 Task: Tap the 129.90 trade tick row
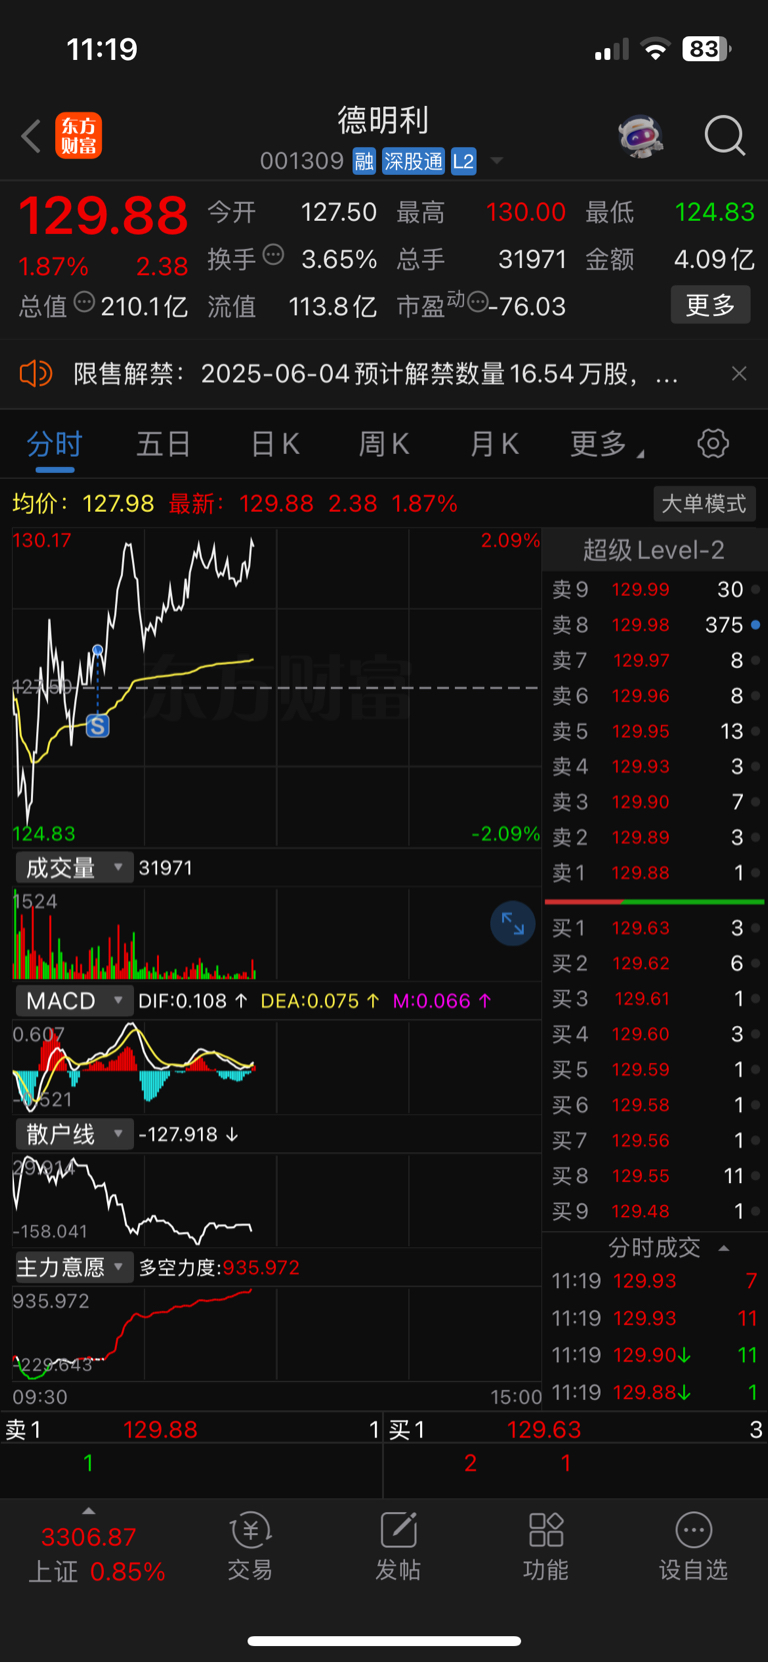[x=654, y=1355]
